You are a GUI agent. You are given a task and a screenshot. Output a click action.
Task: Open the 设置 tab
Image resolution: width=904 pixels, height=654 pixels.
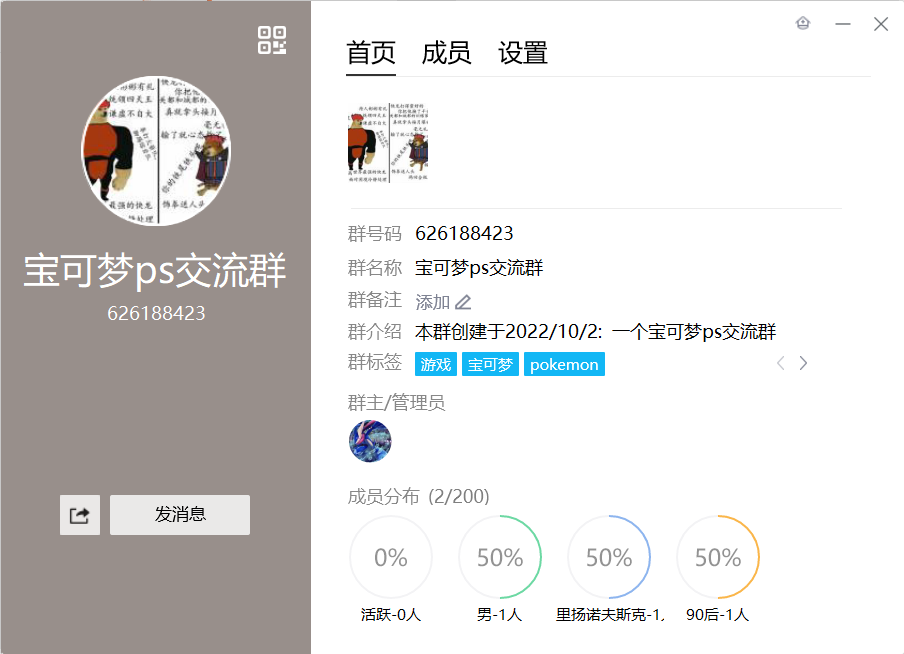pyautogui.click(x=523, y=53)
